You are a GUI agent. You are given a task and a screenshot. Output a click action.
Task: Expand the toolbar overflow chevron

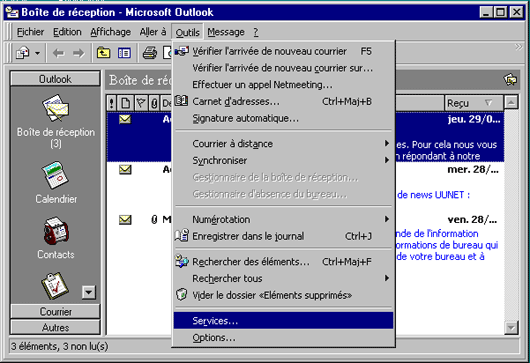pyautogui.click(x=518, y=47)
